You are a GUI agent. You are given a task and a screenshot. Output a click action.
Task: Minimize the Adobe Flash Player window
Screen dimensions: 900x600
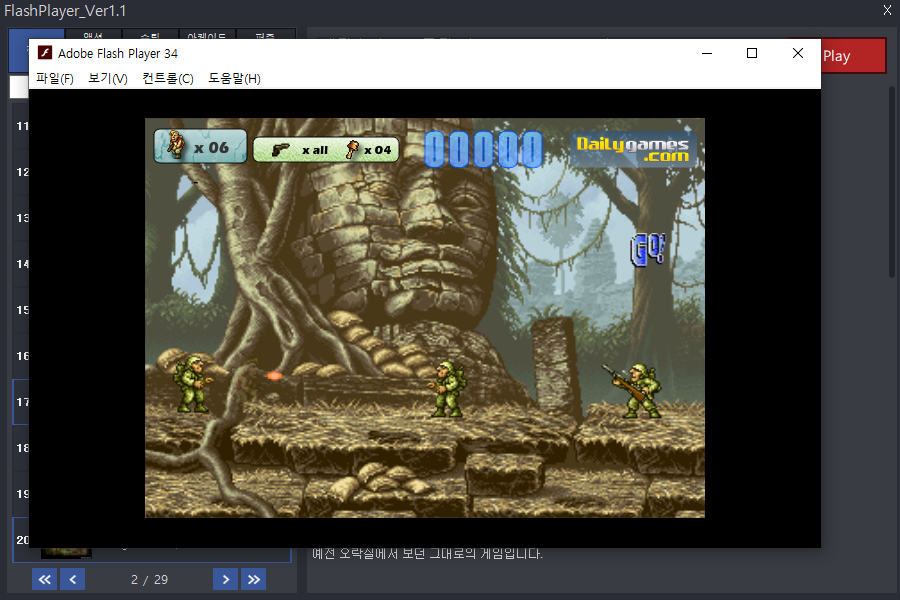click(x=707, y=53)
